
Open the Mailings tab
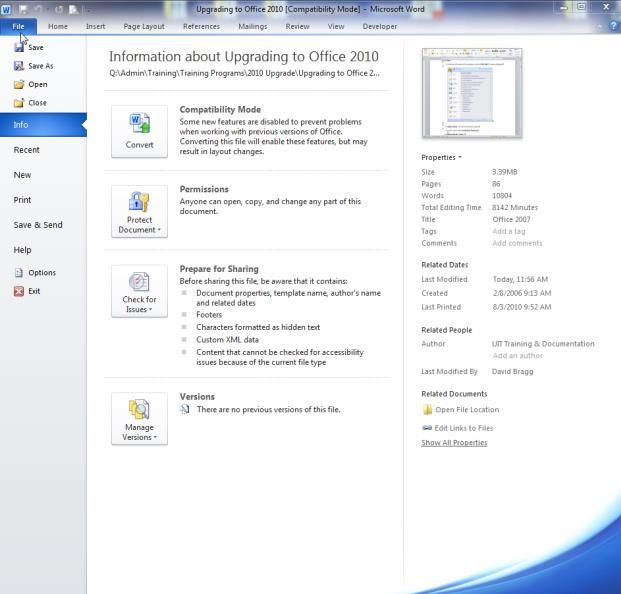tap(253, 26)
